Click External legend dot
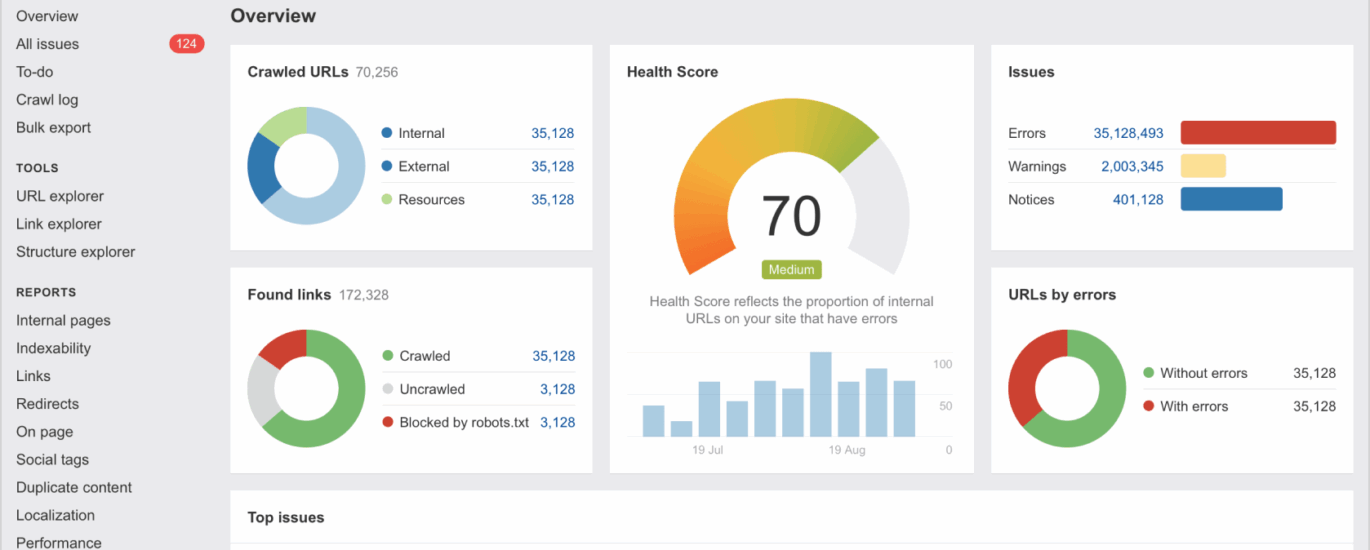Screen dimensions: 1370x550 point(387,166)
